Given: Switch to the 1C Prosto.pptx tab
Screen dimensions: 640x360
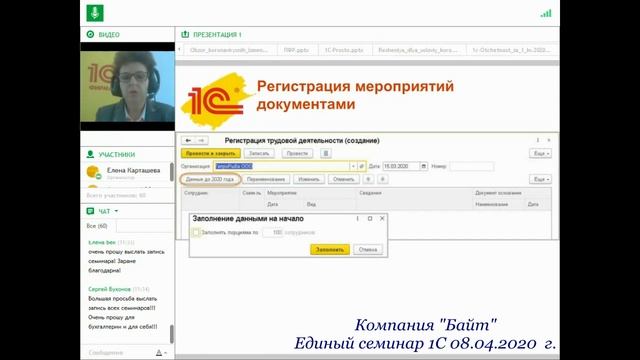Looking at the screenshot, I should click(344, 50).
